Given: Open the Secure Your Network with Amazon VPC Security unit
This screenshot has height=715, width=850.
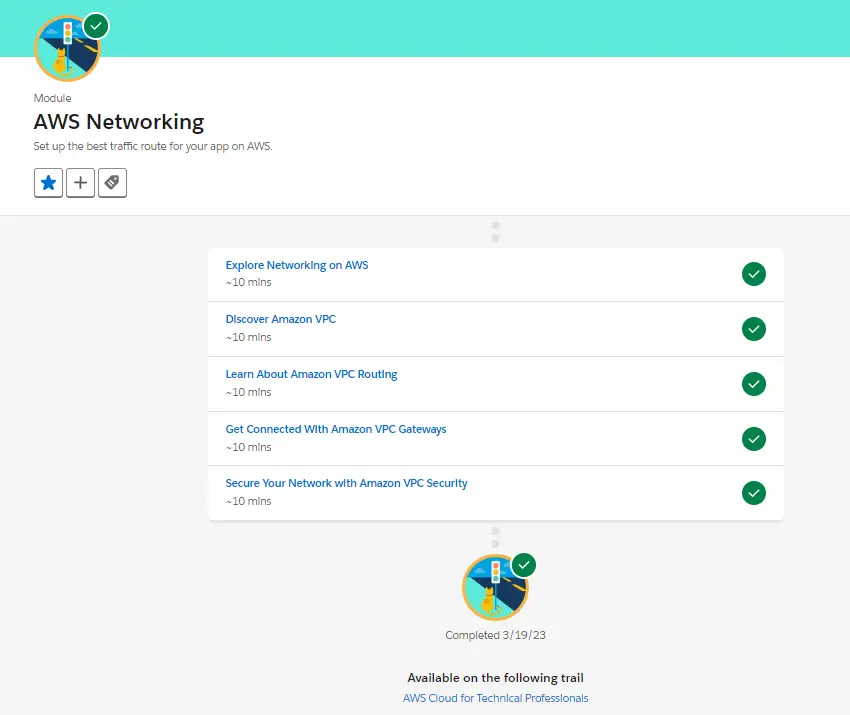Looking at the screenshot, I should point(346,483).
